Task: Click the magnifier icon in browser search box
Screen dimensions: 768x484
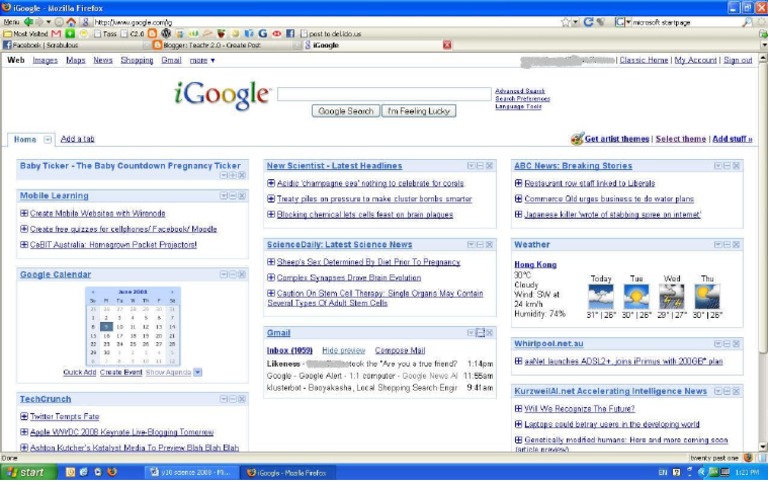Action: [x=746, y=22]
